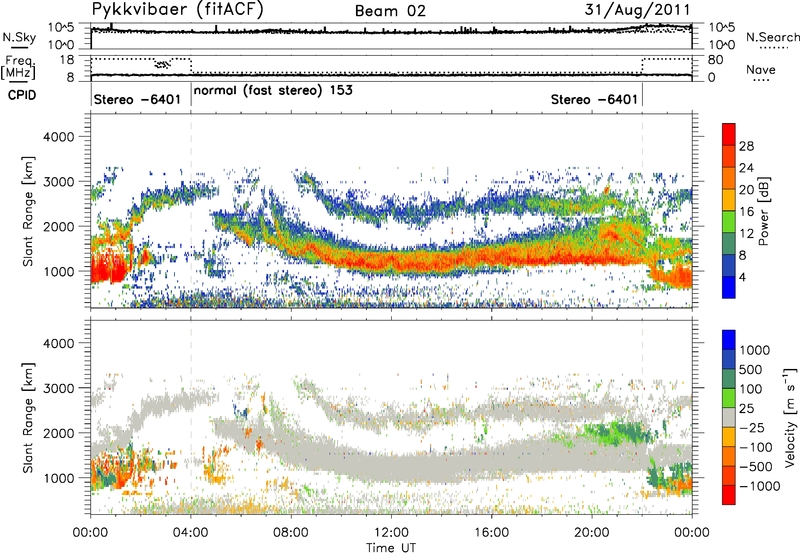
Task: Click the 'Nave' legend label
Action: coord(761,69)
